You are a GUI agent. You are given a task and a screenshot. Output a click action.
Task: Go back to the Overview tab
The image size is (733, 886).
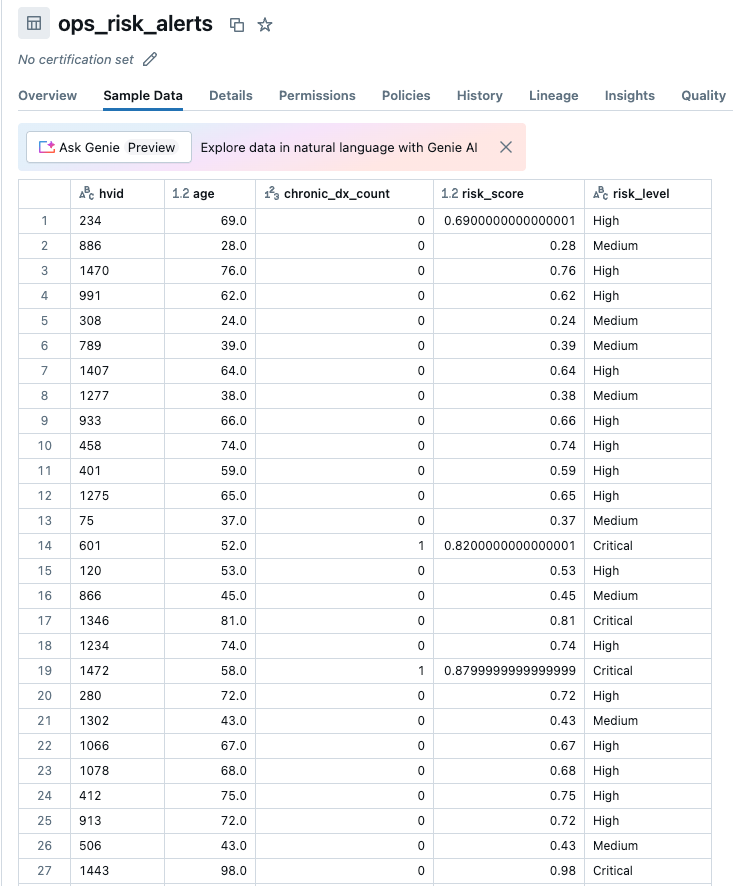click(x=48, y=96)
